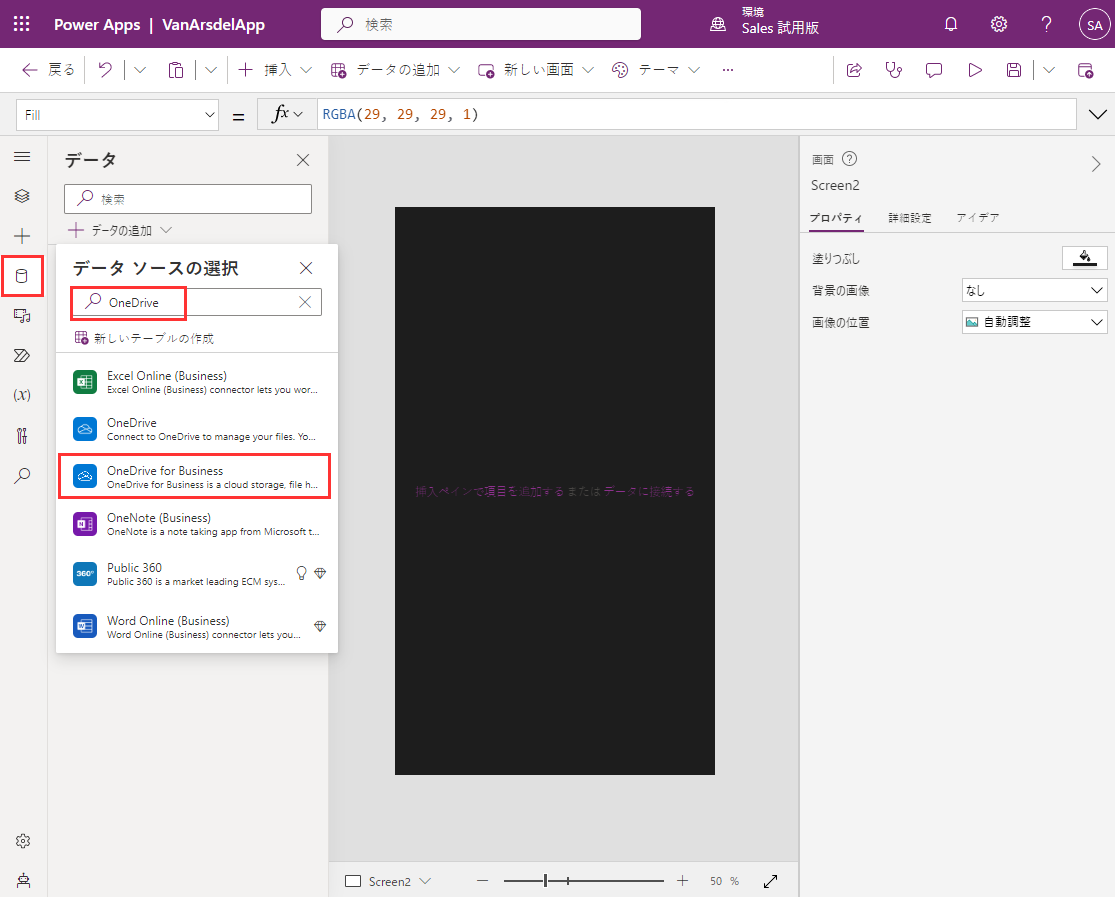Open SA account avatar
Screen dimensions: 1115x897
coord(1094,24)
